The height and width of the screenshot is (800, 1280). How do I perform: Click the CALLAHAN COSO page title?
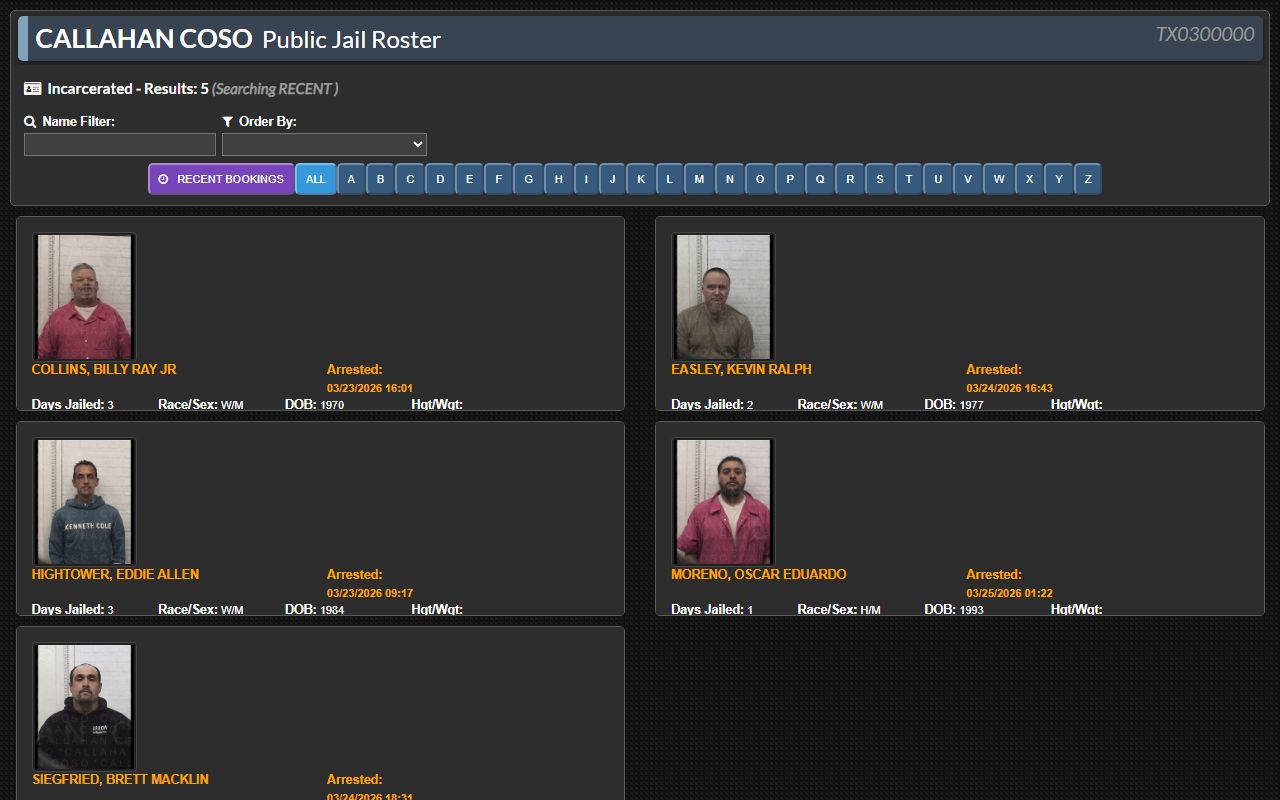pos(144,39)
